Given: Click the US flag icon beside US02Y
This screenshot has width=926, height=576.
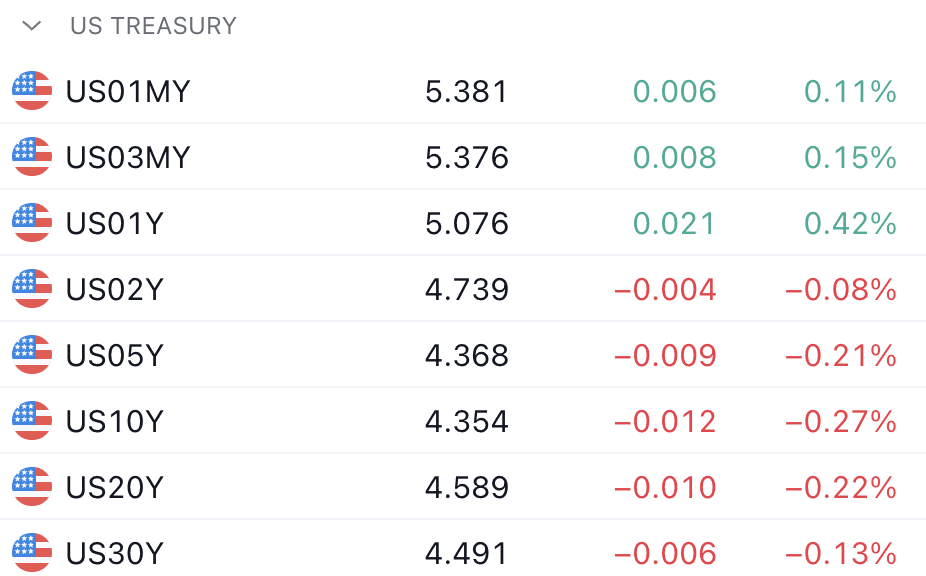Looking at the screenshot, I should click(32, 289).
